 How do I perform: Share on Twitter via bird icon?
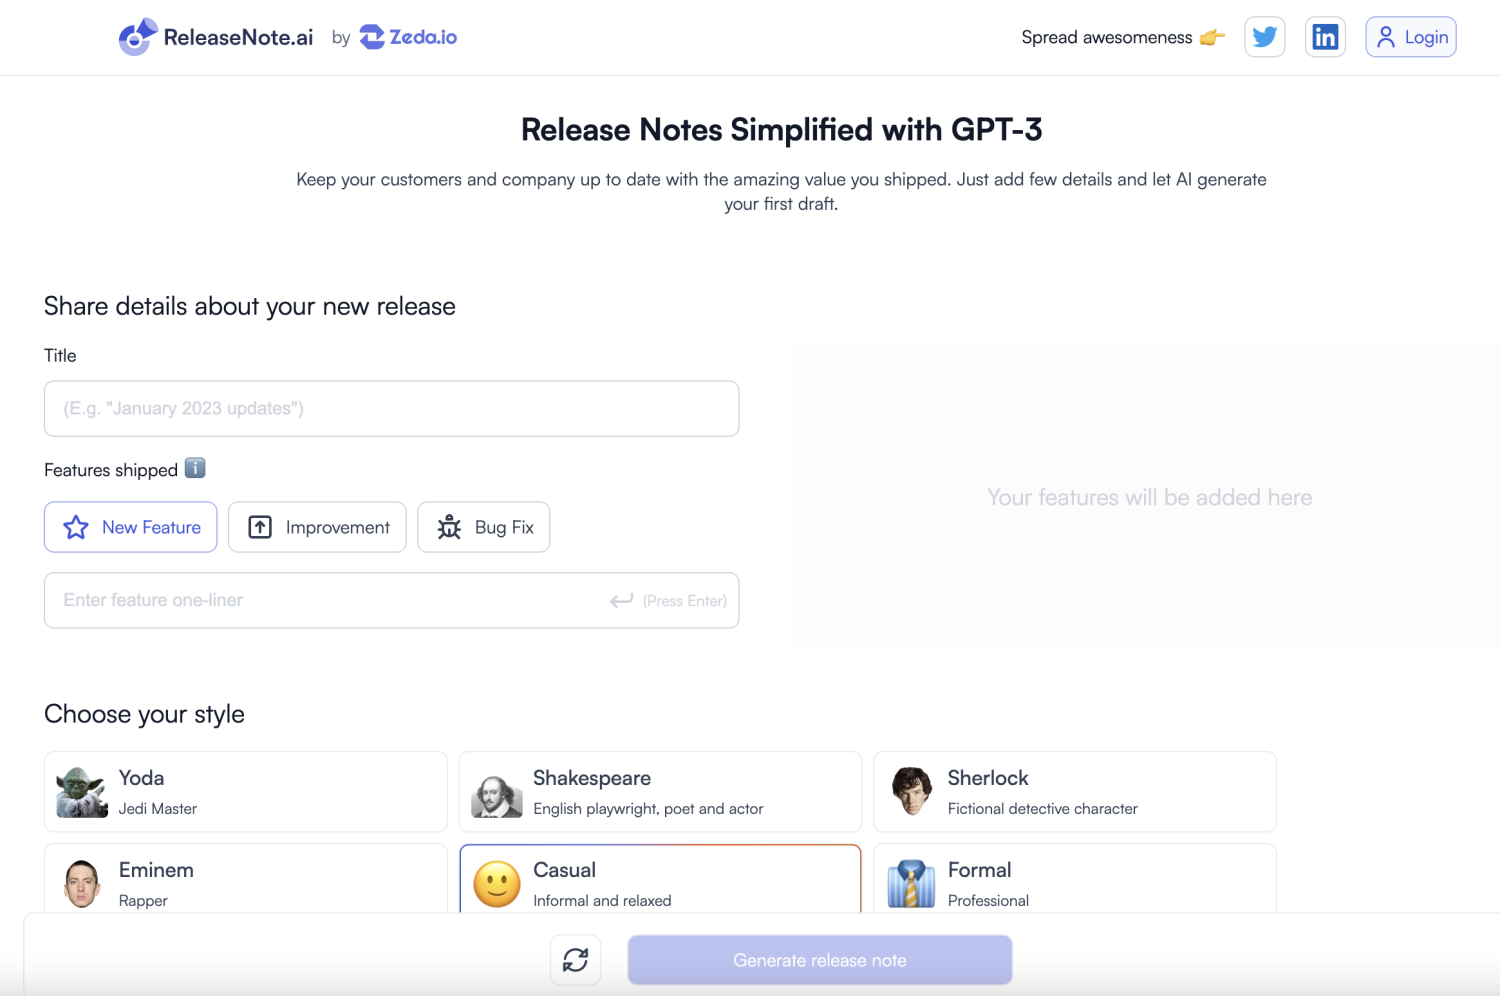[x=1265, y=37]
